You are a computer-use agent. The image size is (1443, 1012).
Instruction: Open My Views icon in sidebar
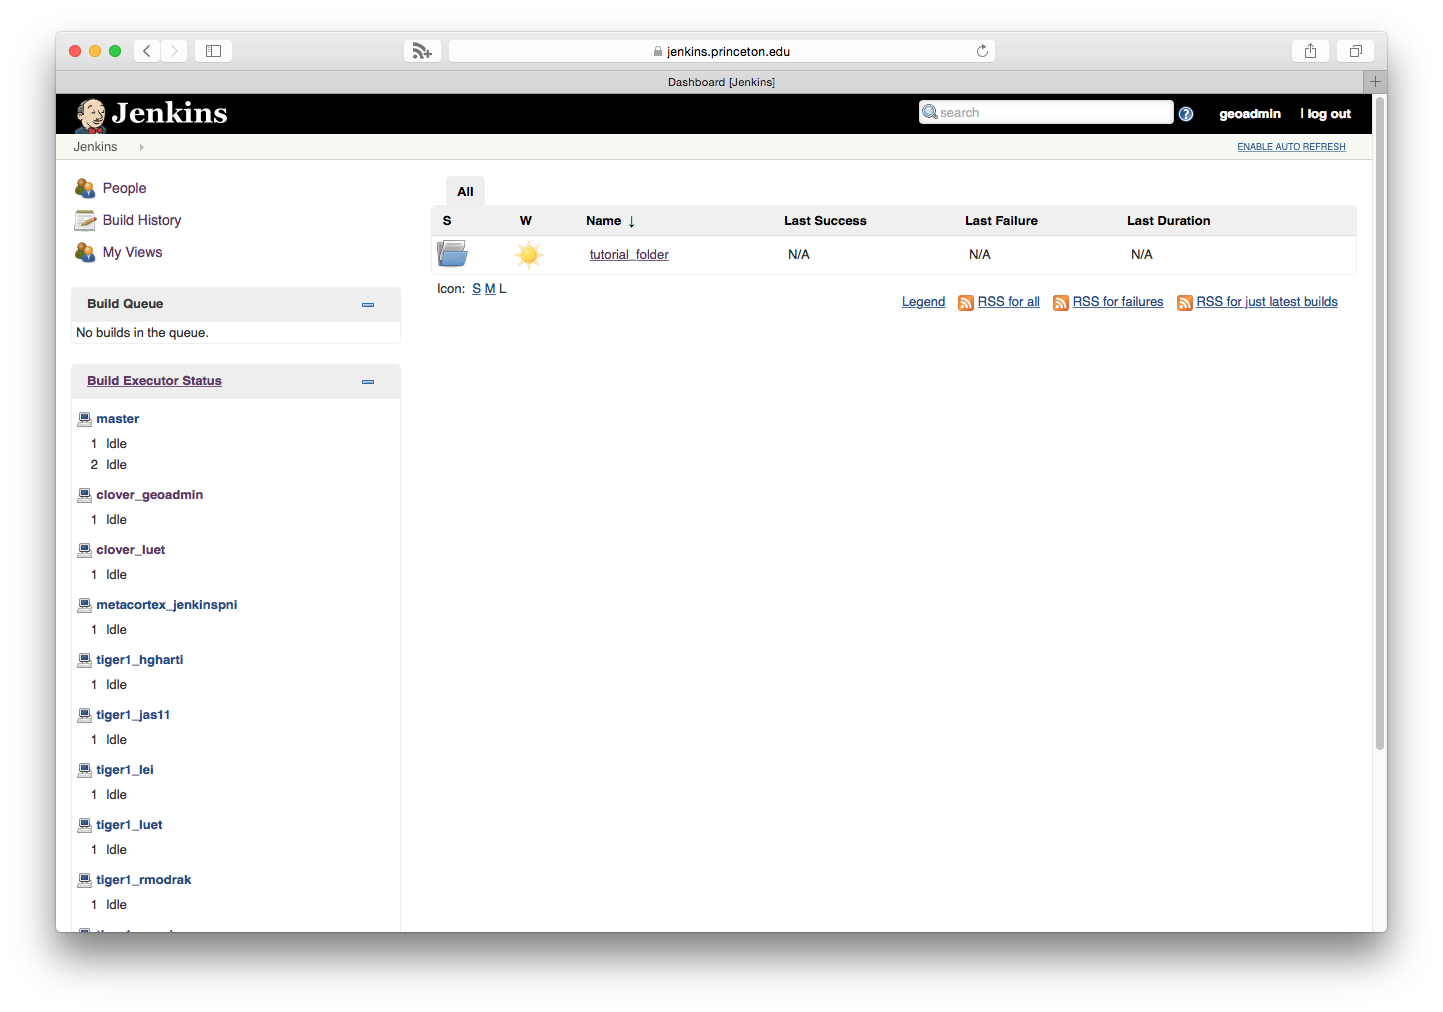(x=85, y=252)
